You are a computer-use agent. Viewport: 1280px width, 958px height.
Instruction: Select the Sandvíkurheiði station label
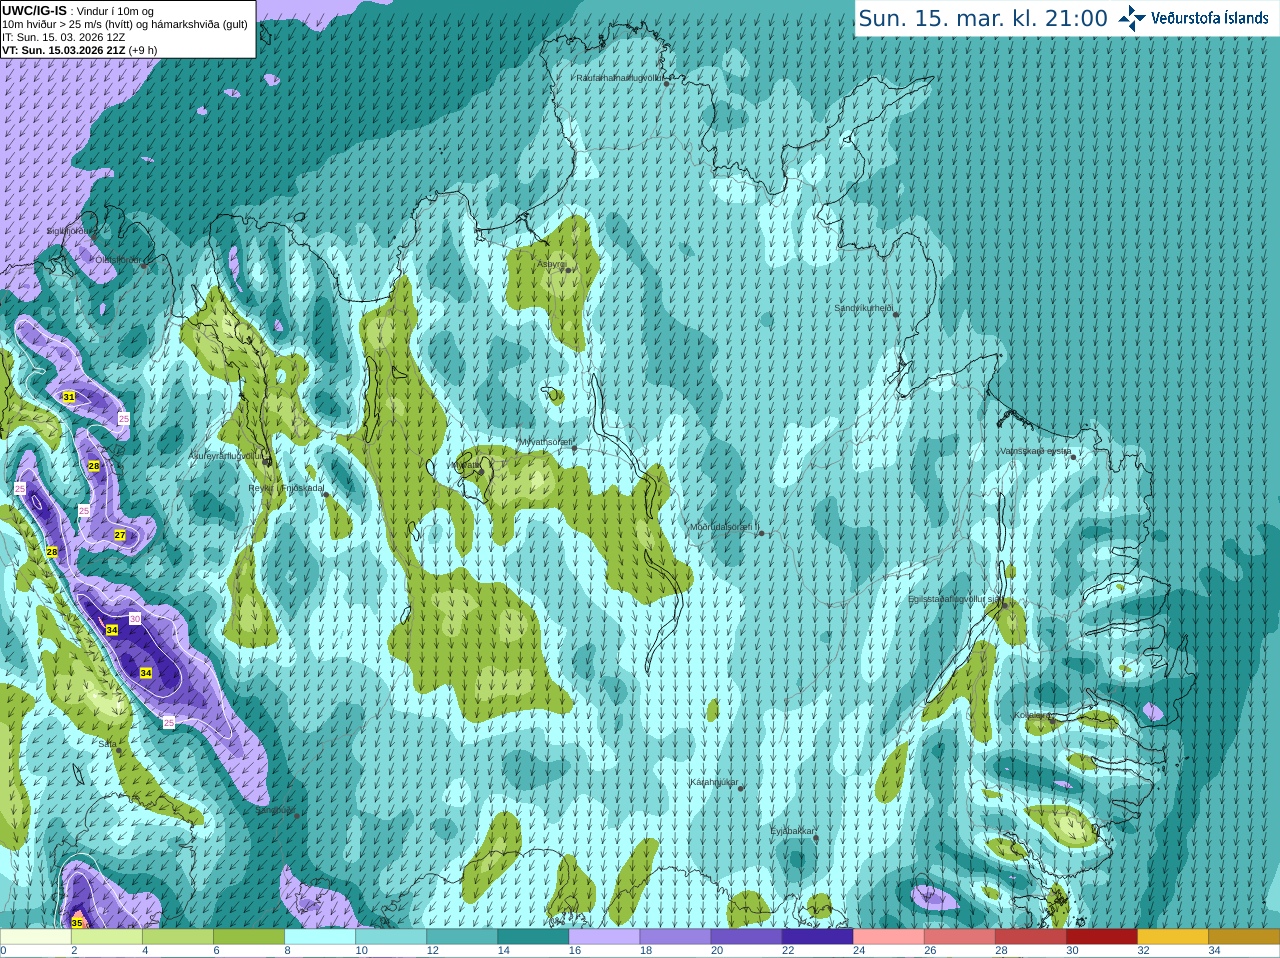click(x=863, y=308)
